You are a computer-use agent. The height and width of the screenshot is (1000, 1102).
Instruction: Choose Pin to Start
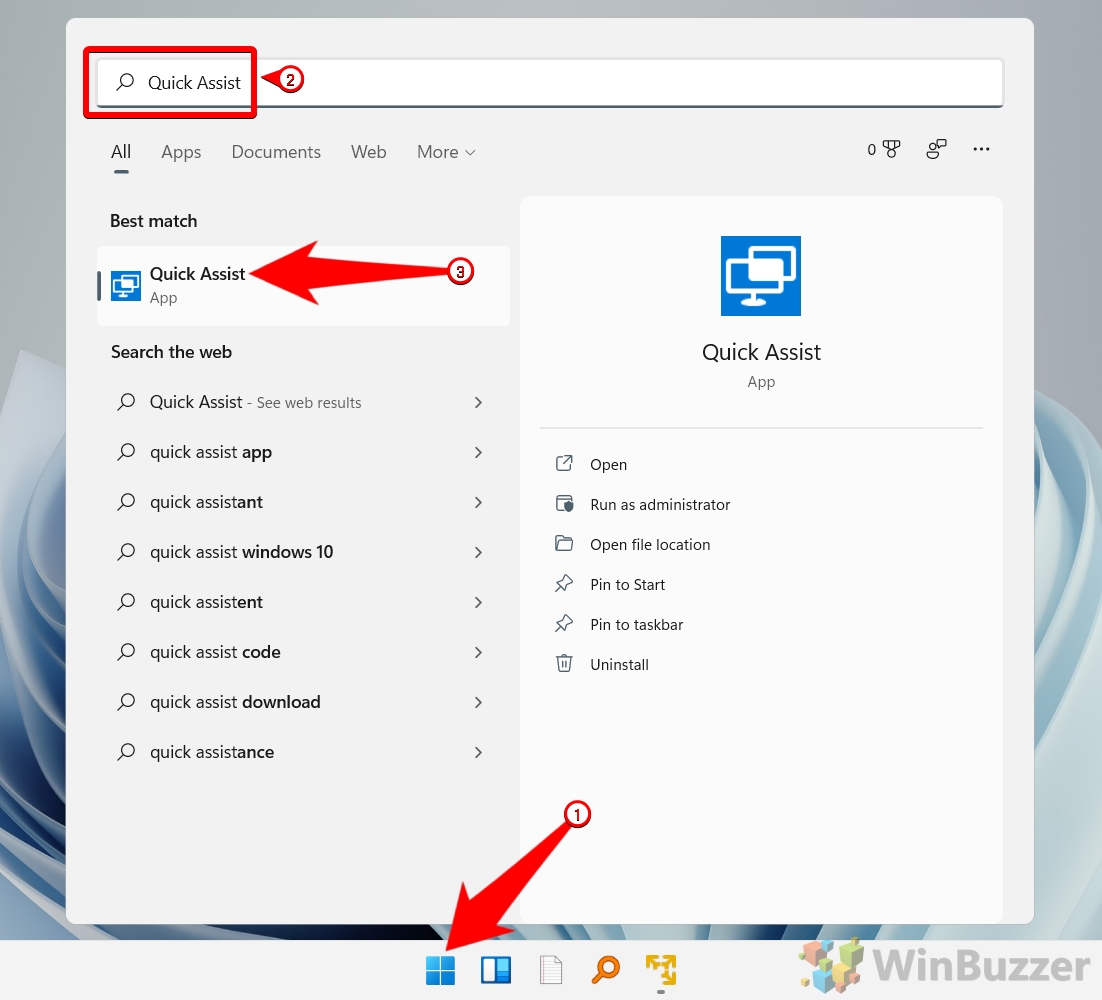point(628,585)
